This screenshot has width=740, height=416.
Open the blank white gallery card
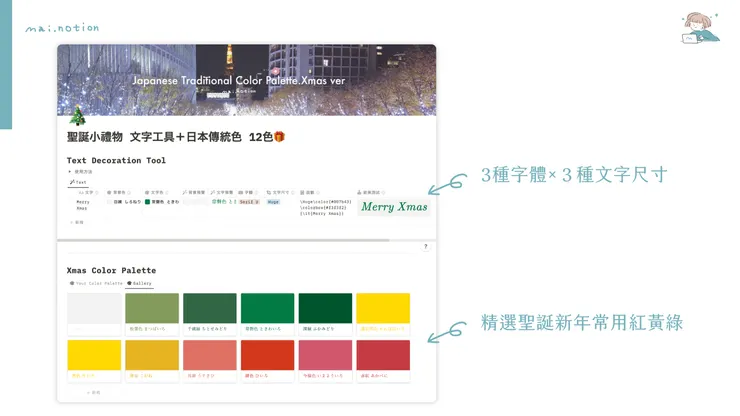click(94, 314)
